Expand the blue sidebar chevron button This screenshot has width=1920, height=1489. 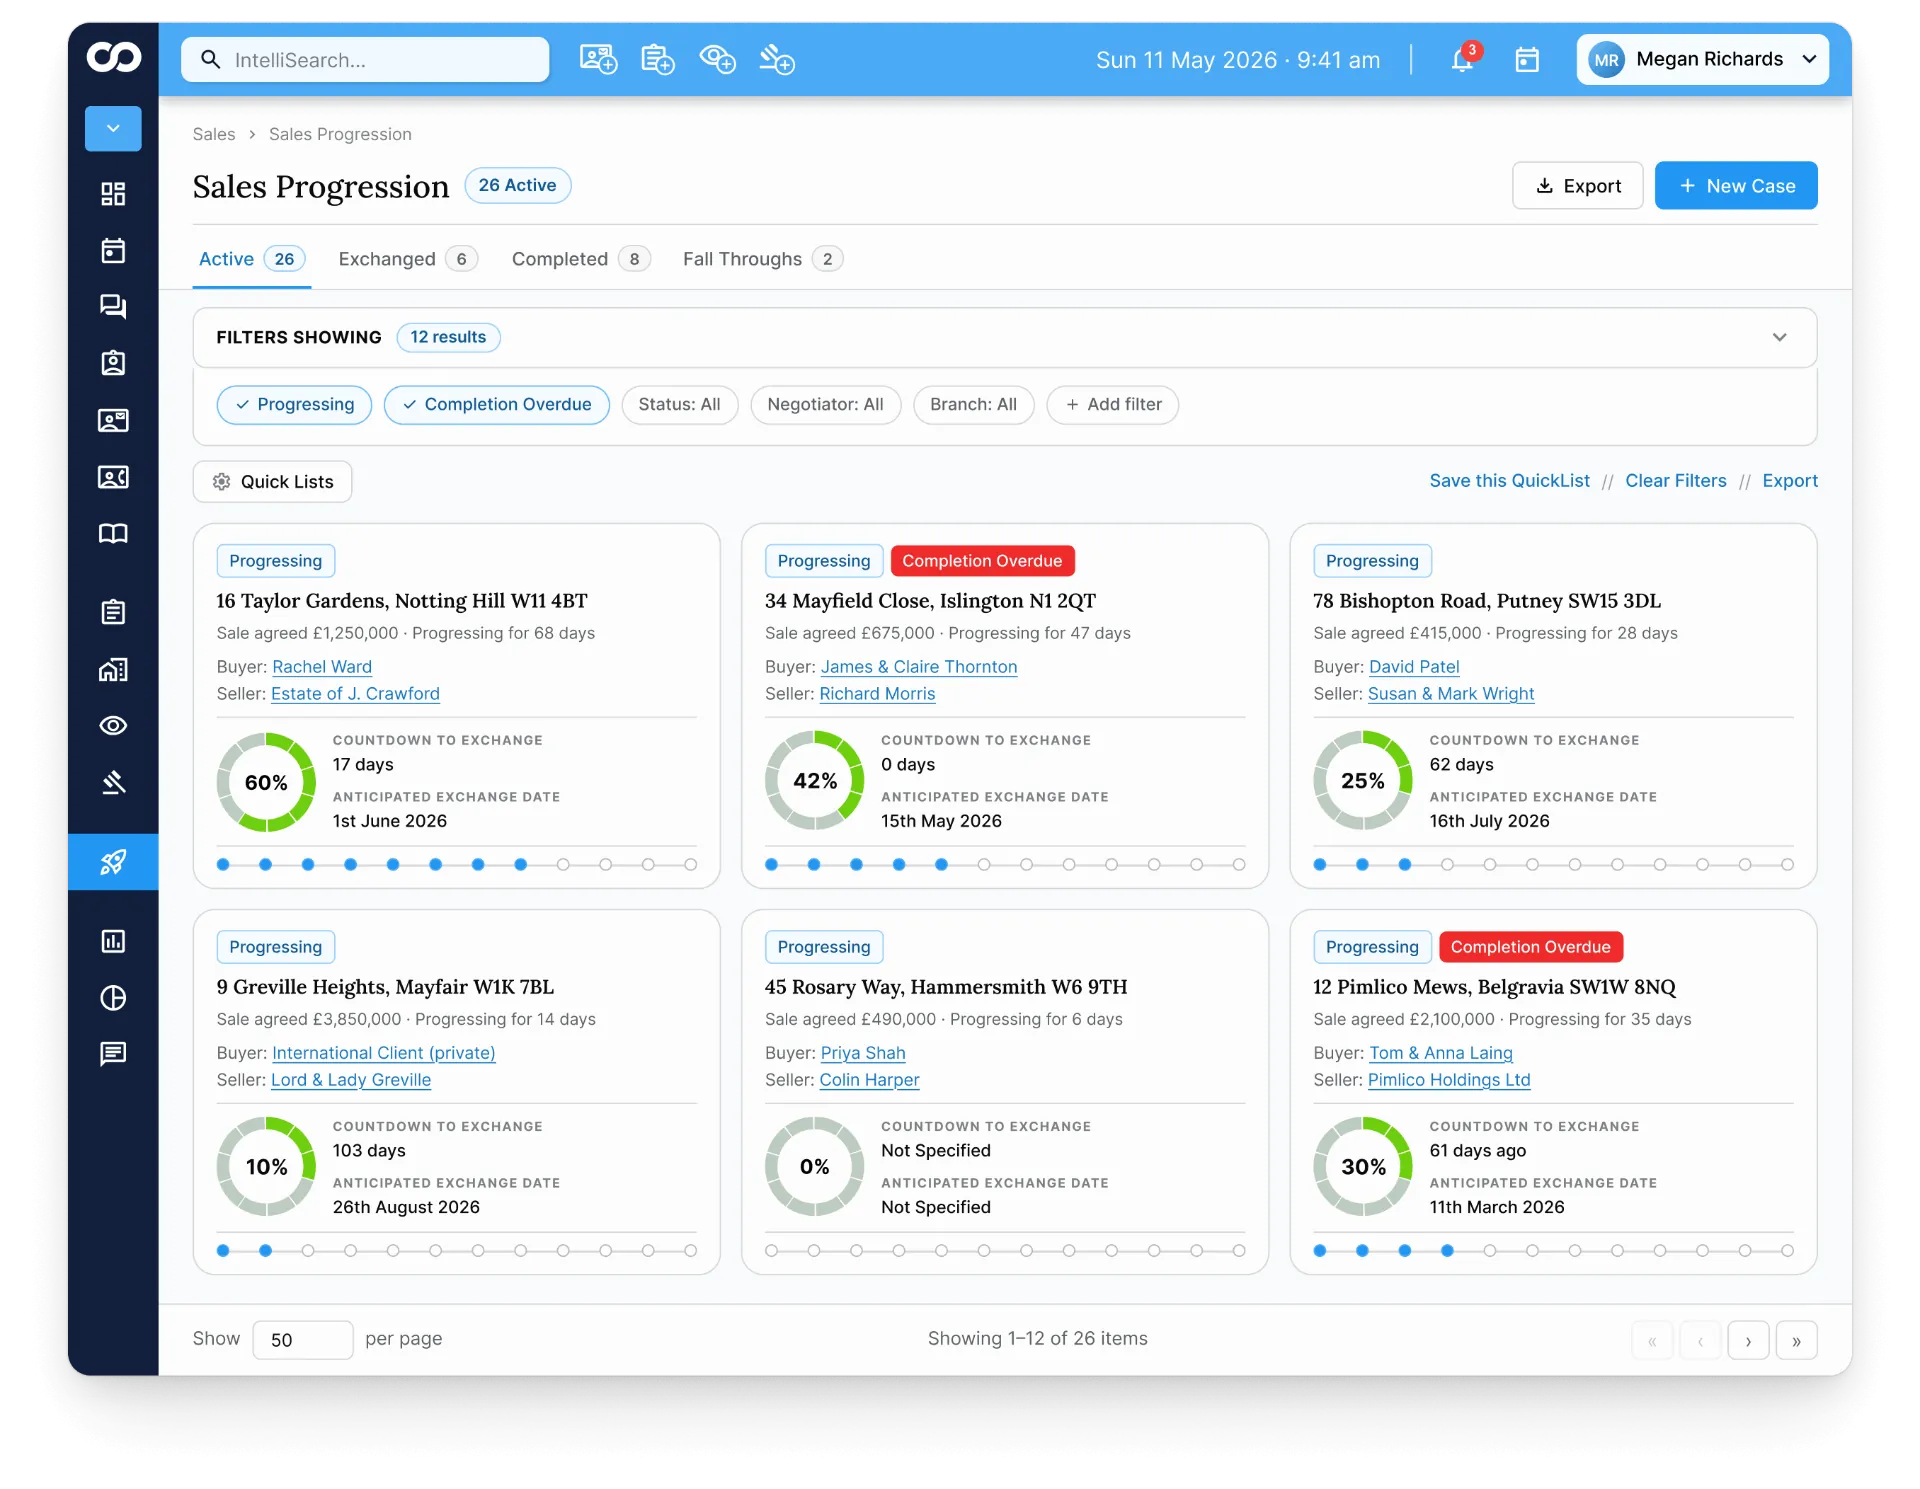113,128
